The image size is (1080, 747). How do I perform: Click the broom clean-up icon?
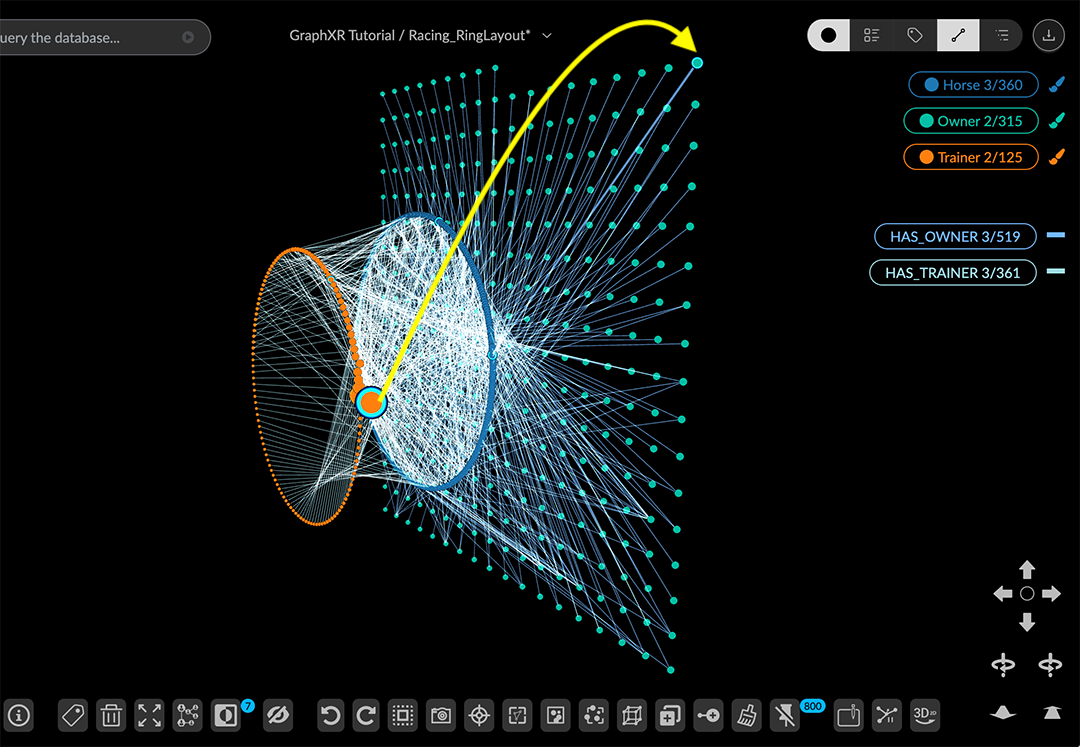[746, 715]
